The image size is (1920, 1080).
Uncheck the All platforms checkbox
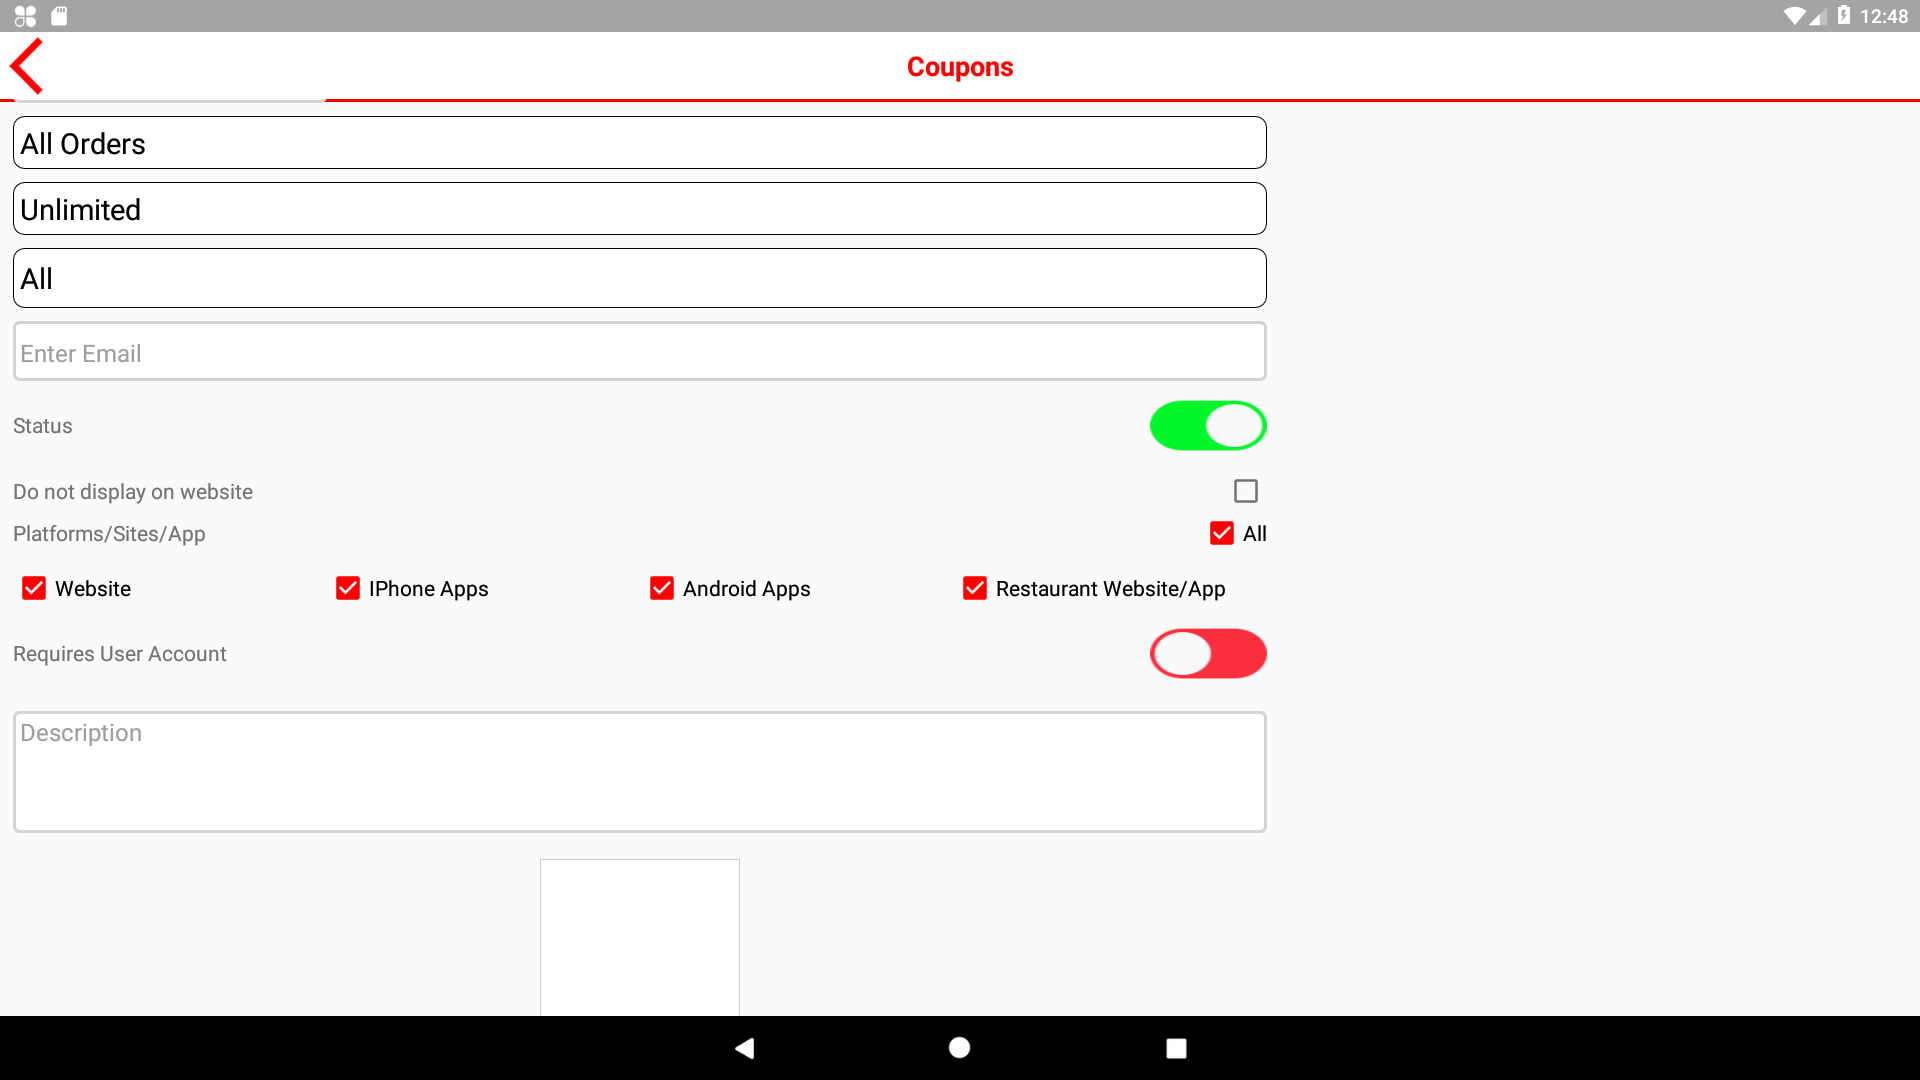[1221, 533]
